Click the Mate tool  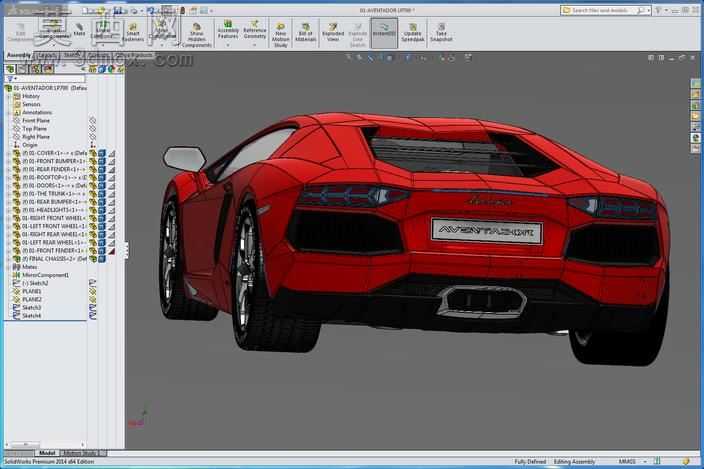tap(79, 30)
